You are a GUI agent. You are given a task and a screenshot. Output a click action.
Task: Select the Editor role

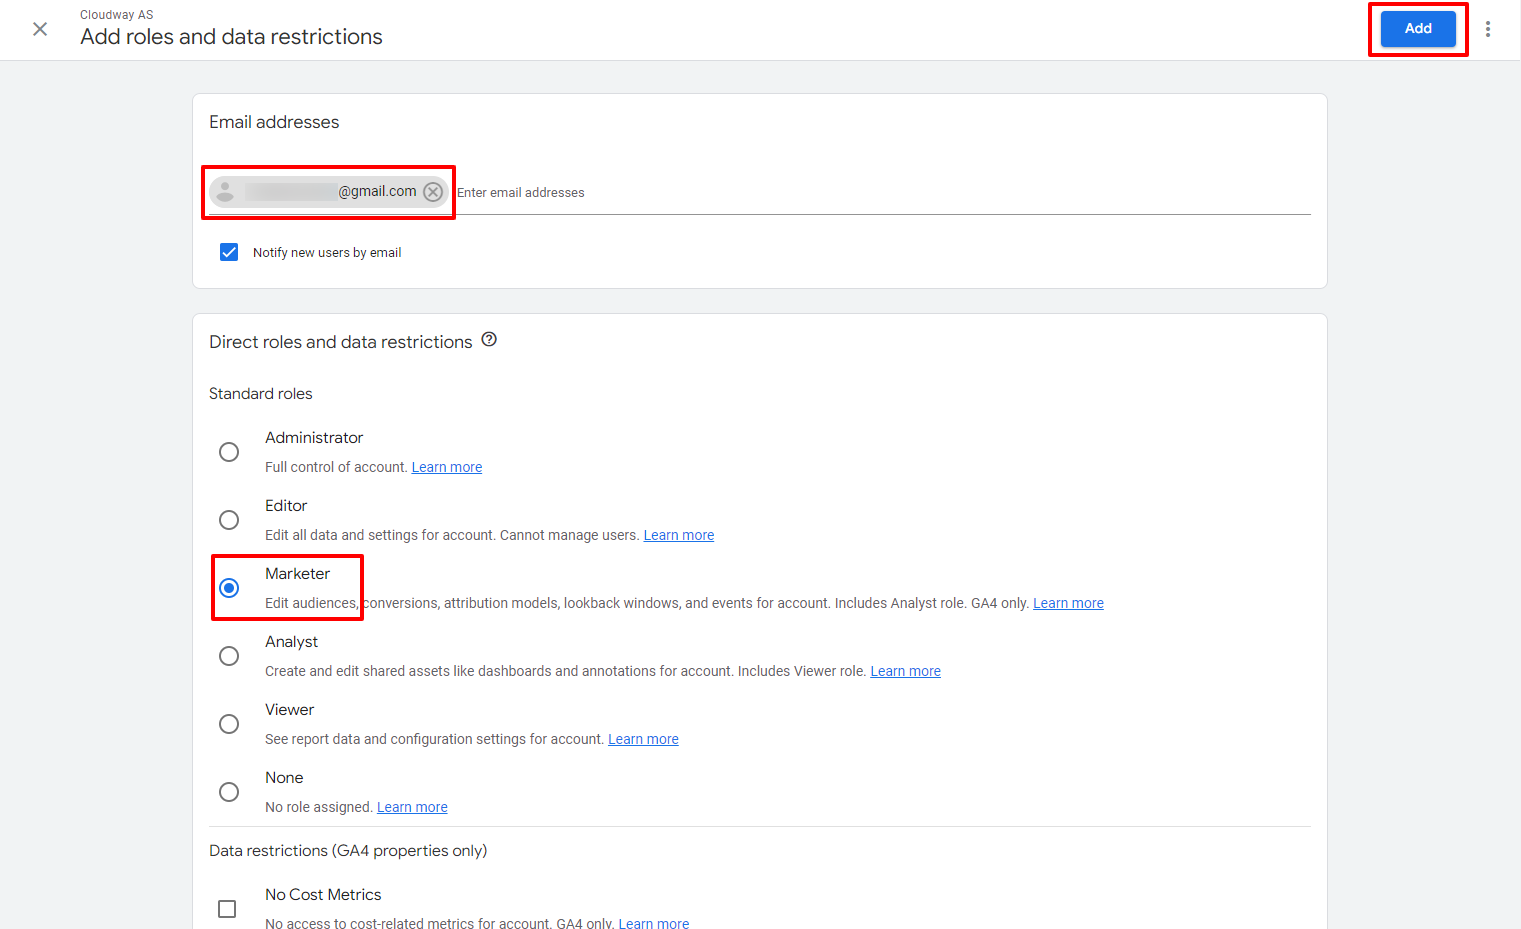click(x=229, y=519)
